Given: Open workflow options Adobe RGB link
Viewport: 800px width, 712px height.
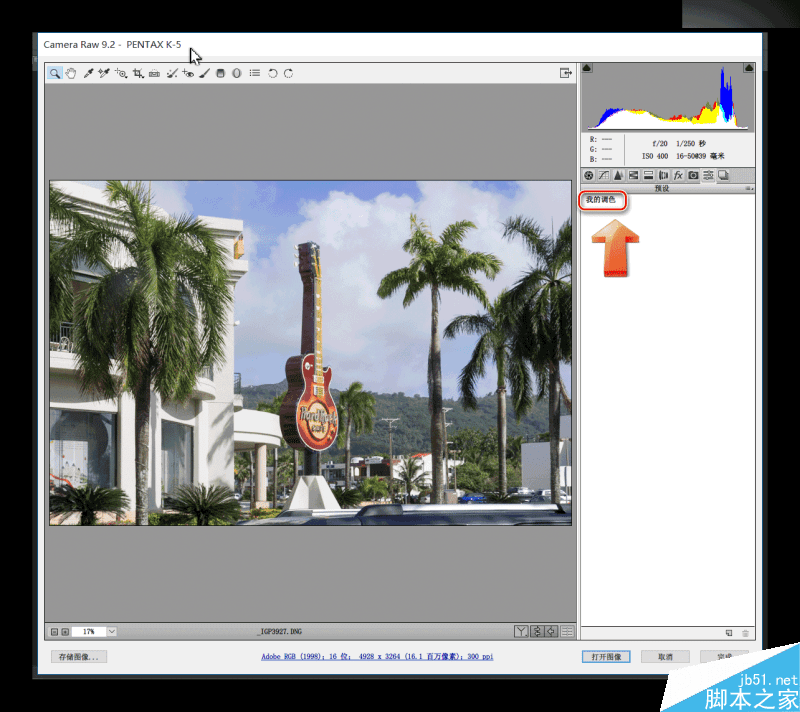Looking at the screenshot, I should tap(377, 656).
